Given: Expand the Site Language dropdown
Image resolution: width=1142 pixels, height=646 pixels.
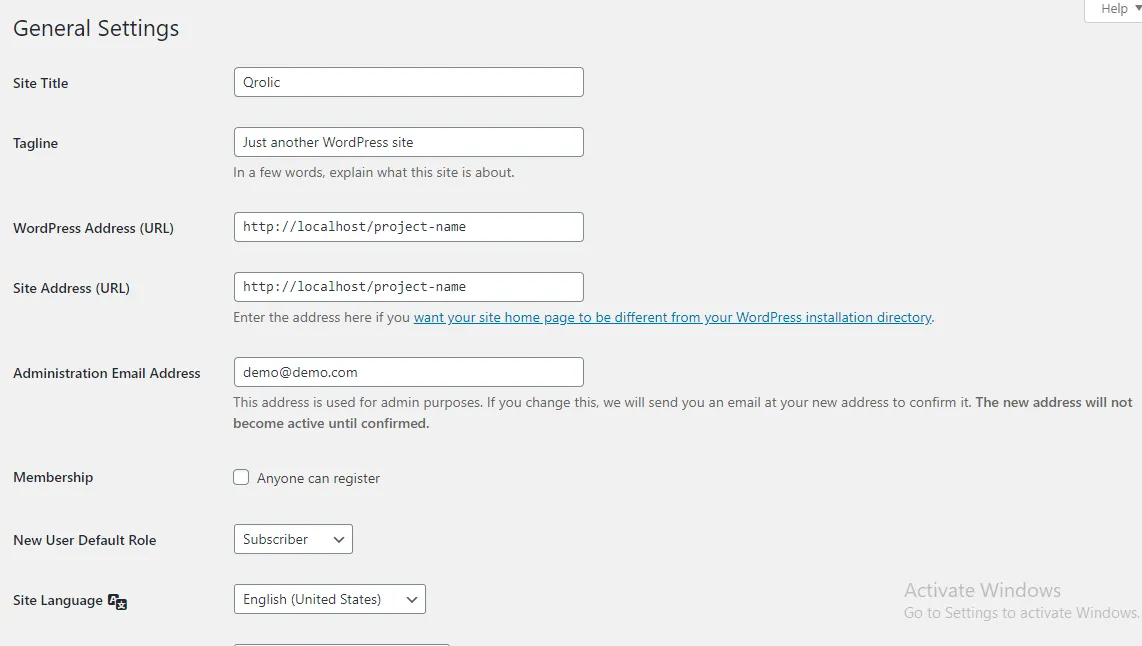Looking at the screenshot, I should [x=329, y=599].
